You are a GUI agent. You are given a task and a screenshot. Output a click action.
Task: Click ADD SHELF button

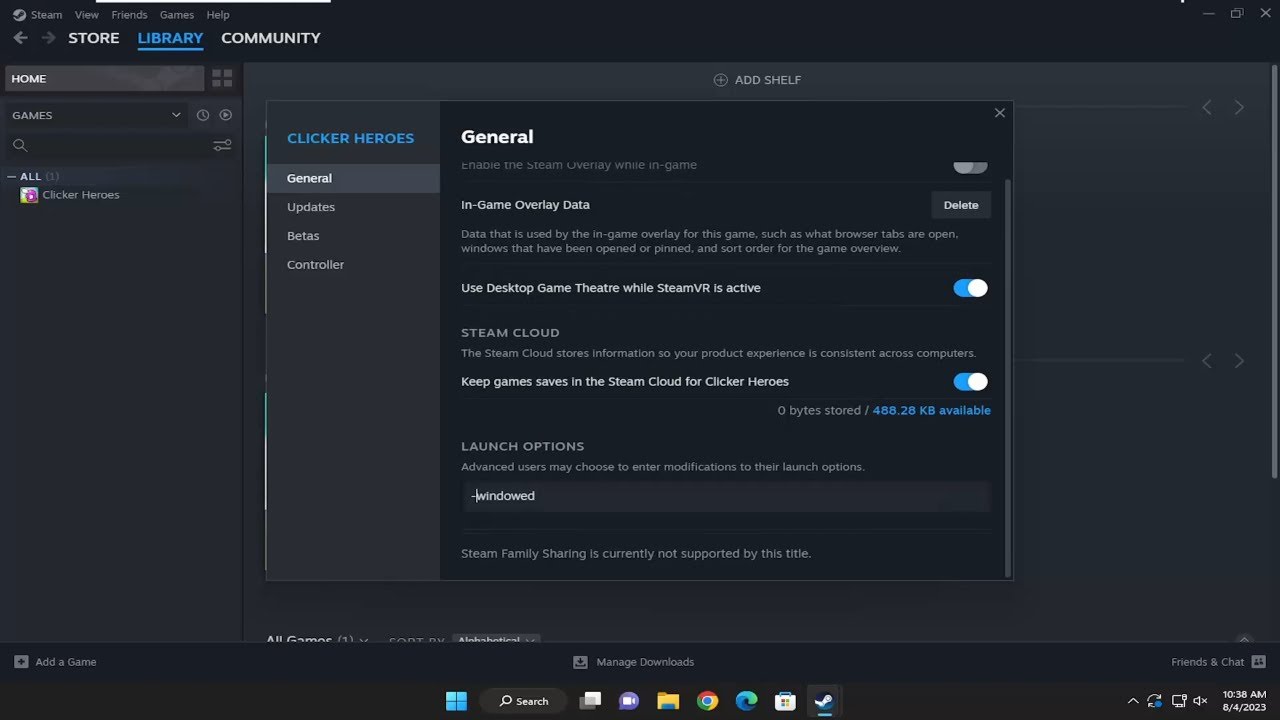[757, 80]
